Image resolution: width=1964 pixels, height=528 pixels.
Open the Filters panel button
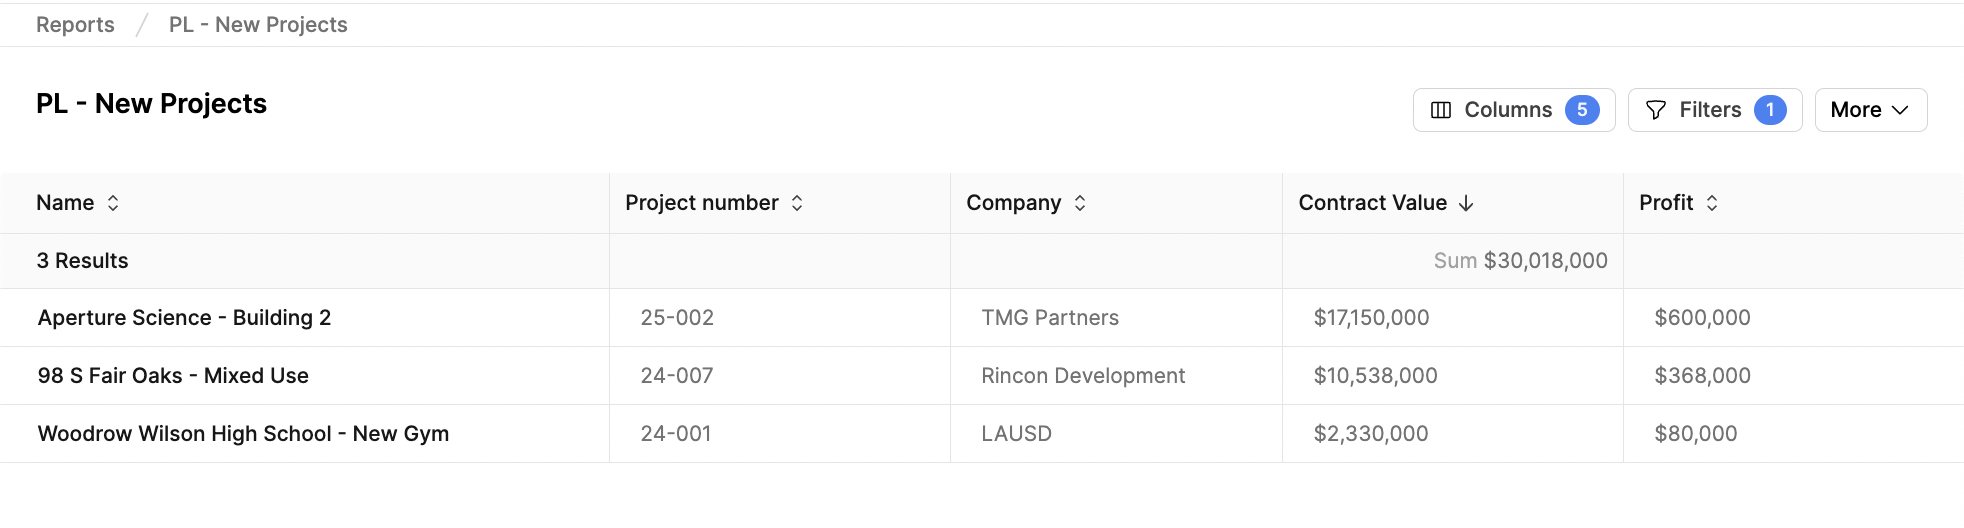(1715, 110)
